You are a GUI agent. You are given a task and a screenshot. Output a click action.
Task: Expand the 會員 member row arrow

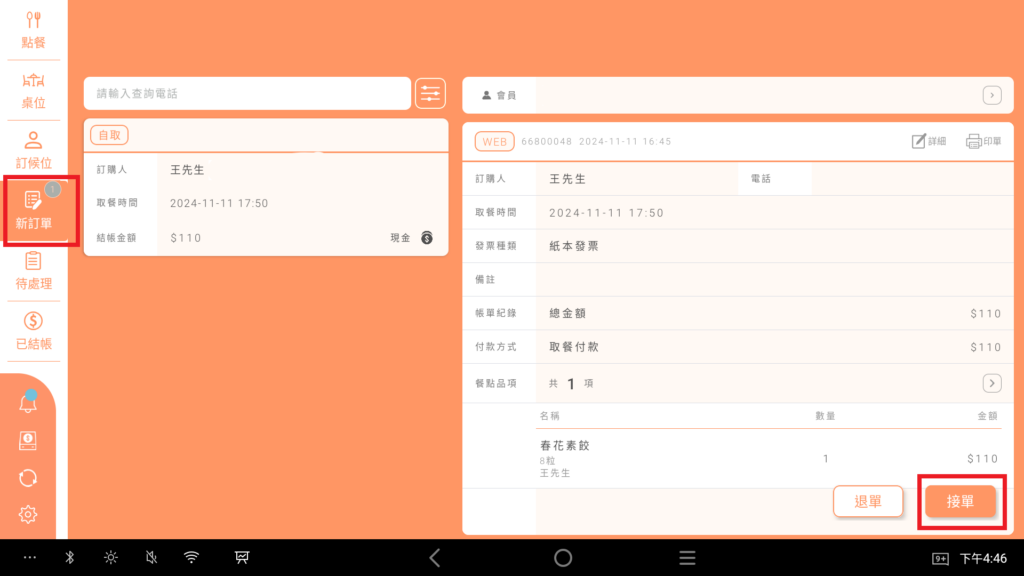pyautogui.click(x=991, y=95)
